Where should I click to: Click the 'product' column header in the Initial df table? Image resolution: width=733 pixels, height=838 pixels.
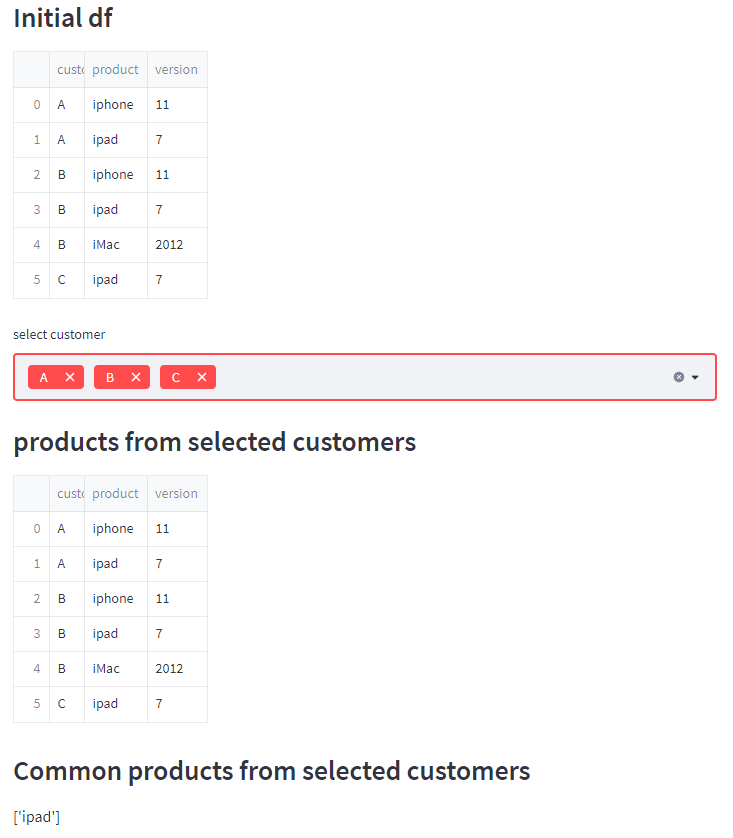click(115, 70)
